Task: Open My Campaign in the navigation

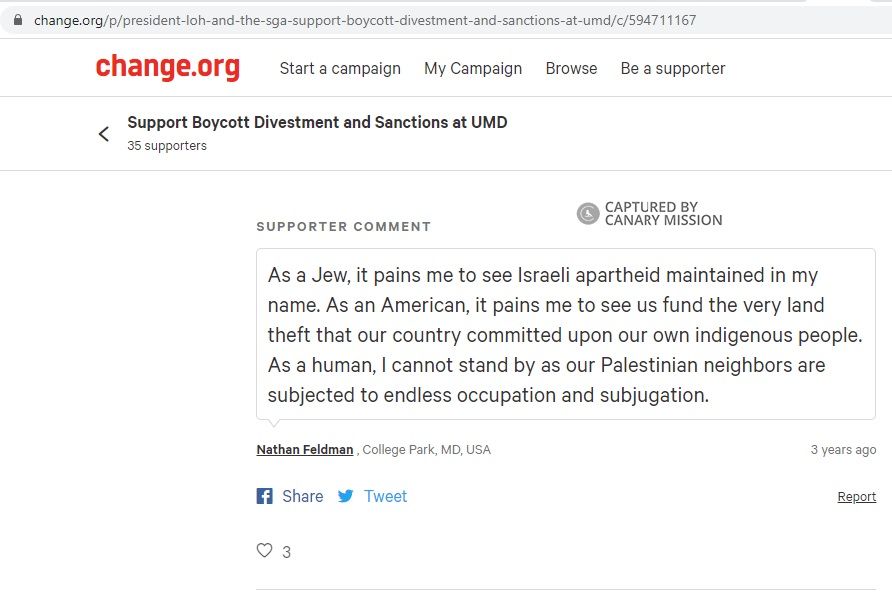Action: (x=473, y=68)
